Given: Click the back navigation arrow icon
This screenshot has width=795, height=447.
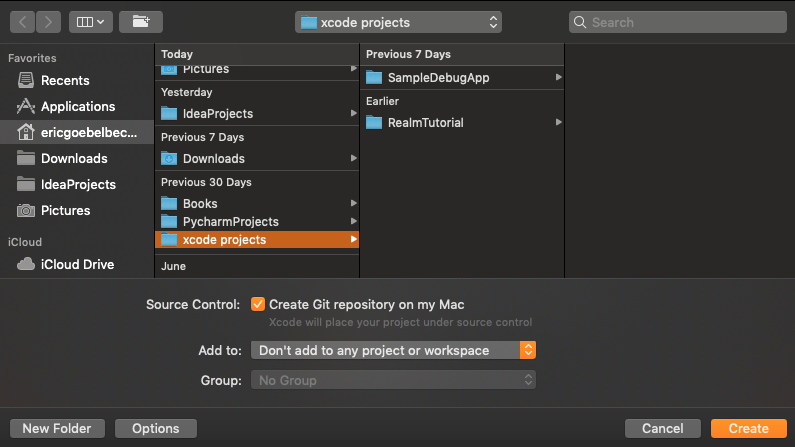Looking at the screenshot, I should click(x=22, y=22).
